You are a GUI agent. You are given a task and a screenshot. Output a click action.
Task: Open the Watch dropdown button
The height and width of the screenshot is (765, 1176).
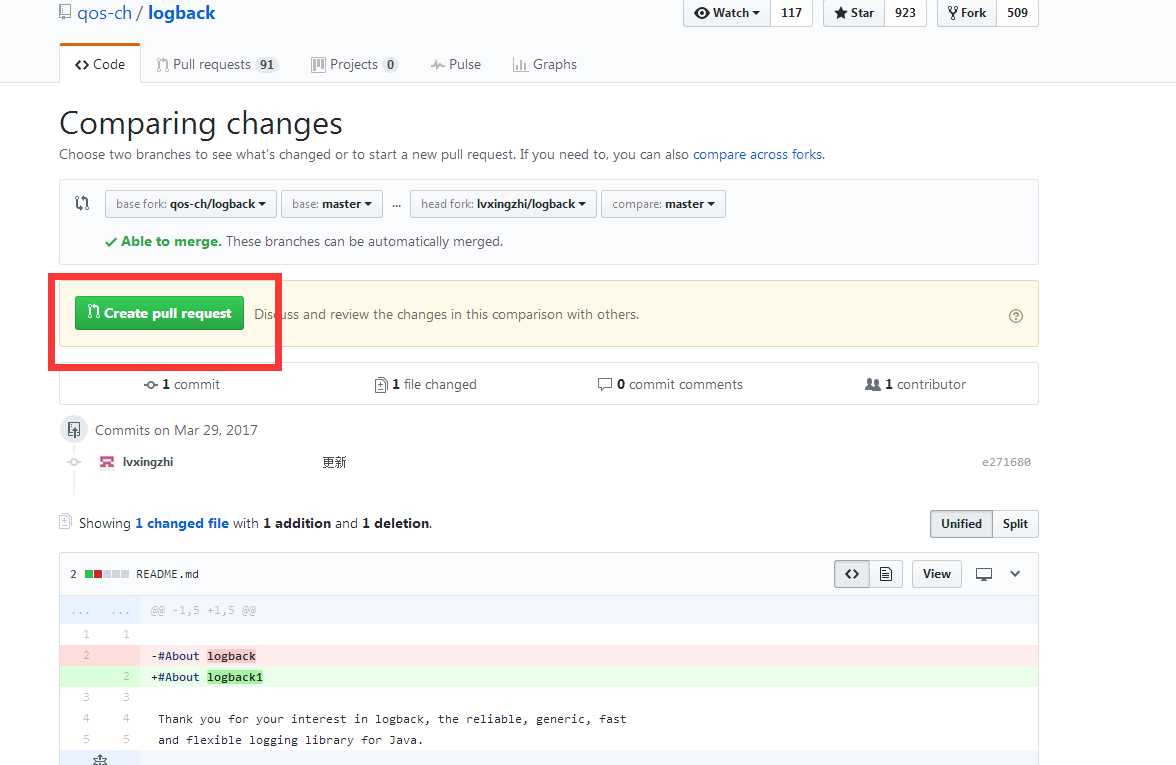coord(727,13)
